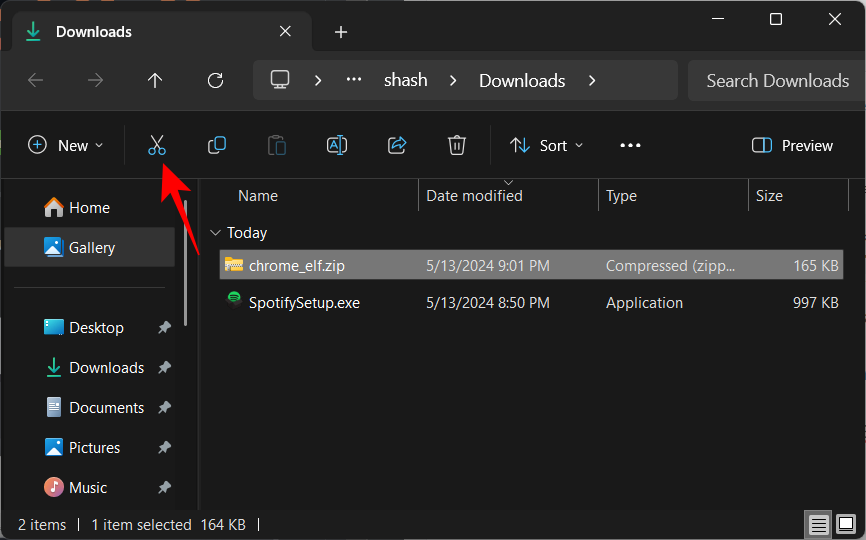
Task: Open a new File Explorer tab
Action: (341, 32)
